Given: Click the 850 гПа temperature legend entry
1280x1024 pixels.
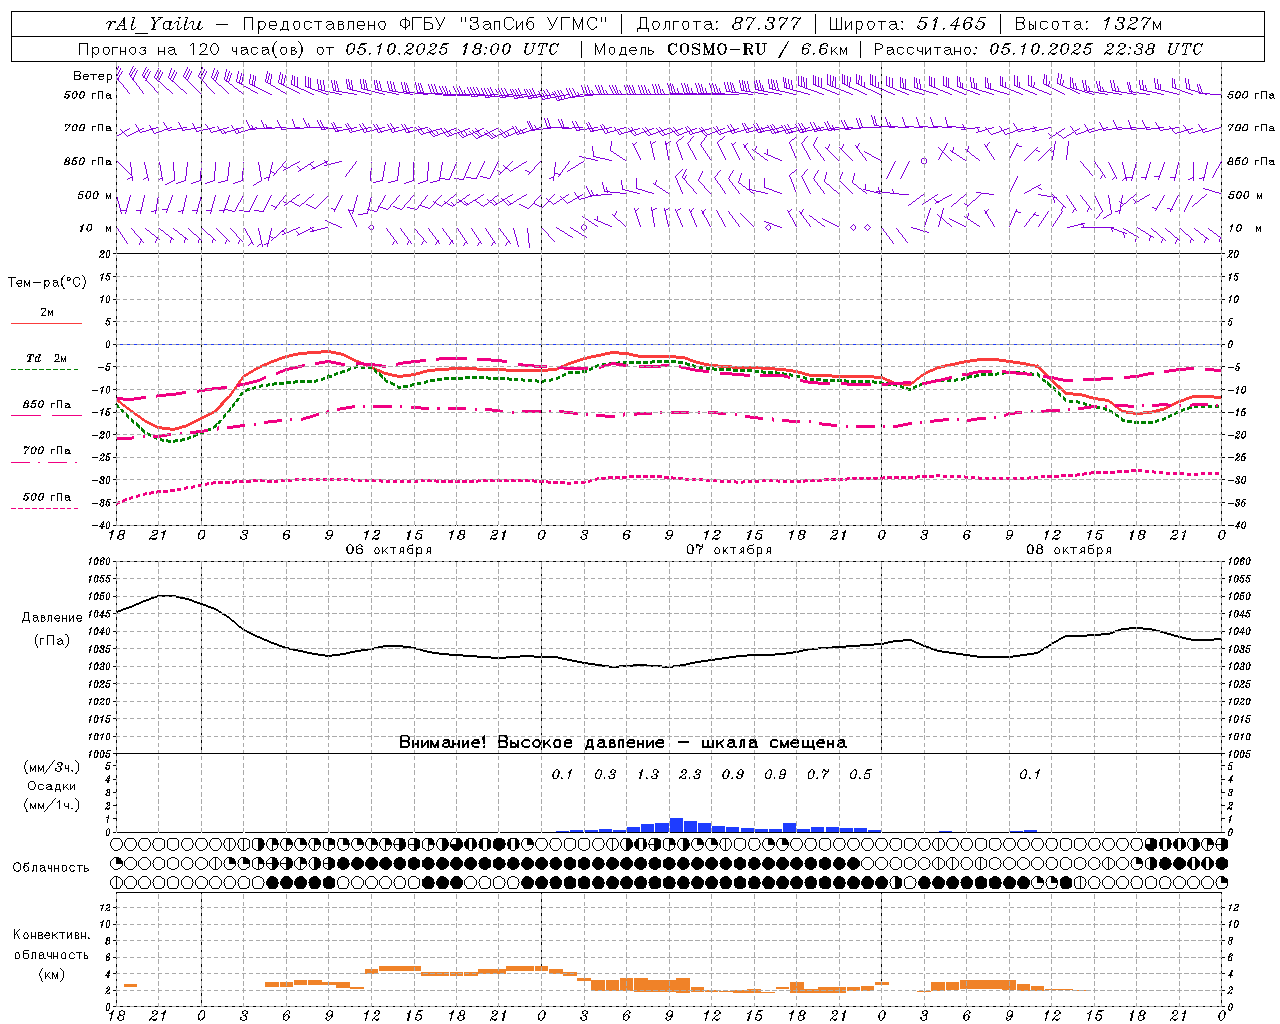Looking at the screenshot, I should [x=46, y=405].
